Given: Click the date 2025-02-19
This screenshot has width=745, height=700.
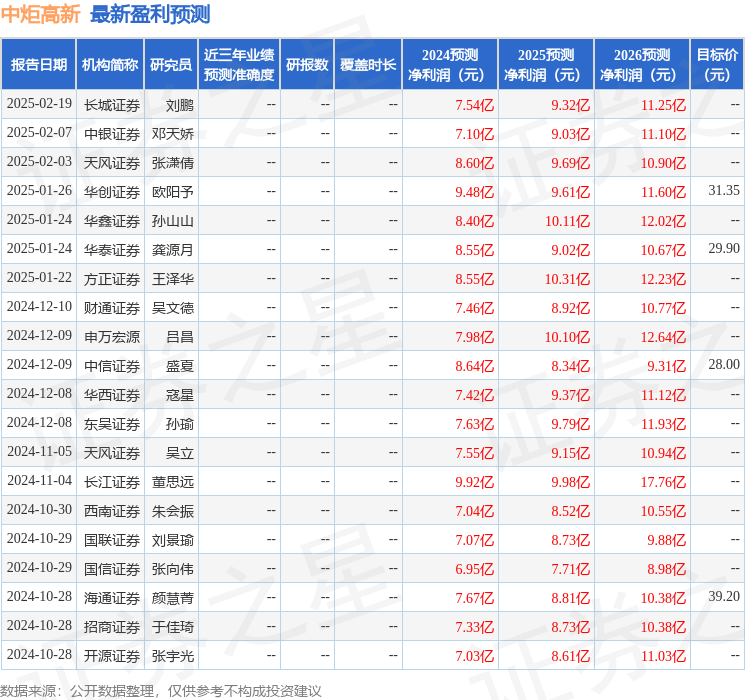Looking at the screenshot, I should pos(39,104).
